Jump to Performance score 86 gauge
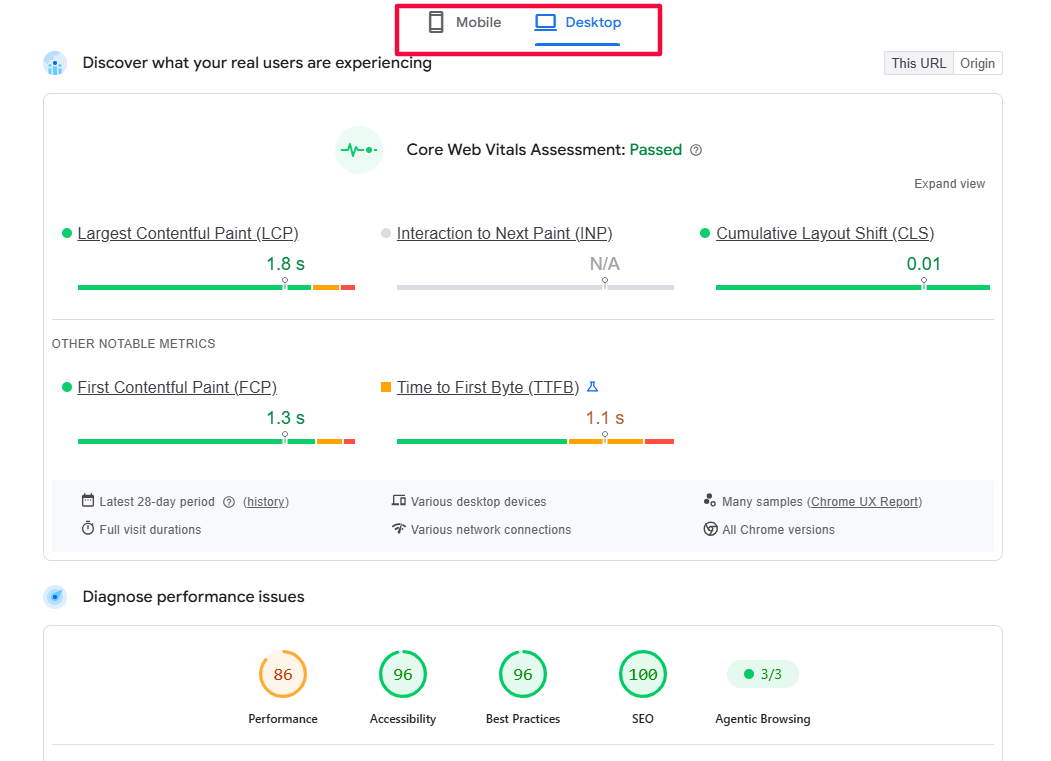The image size is (1051, 761). click(x=283, y=675)
